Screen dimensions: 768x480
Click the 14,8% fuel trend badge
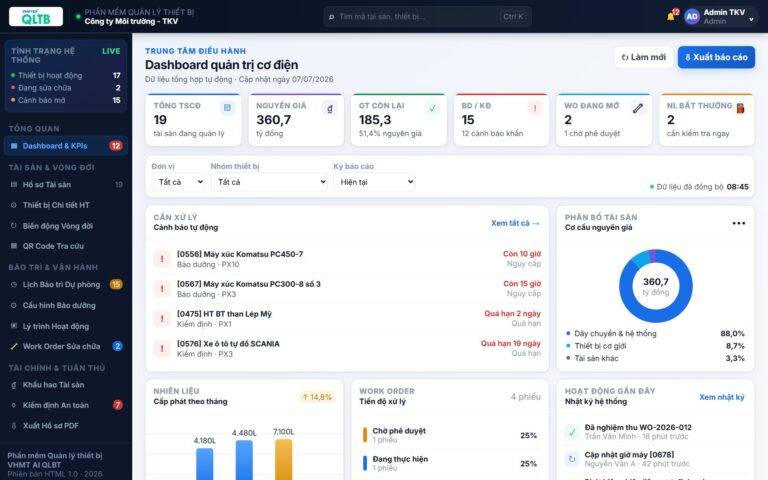pos(317,397)
